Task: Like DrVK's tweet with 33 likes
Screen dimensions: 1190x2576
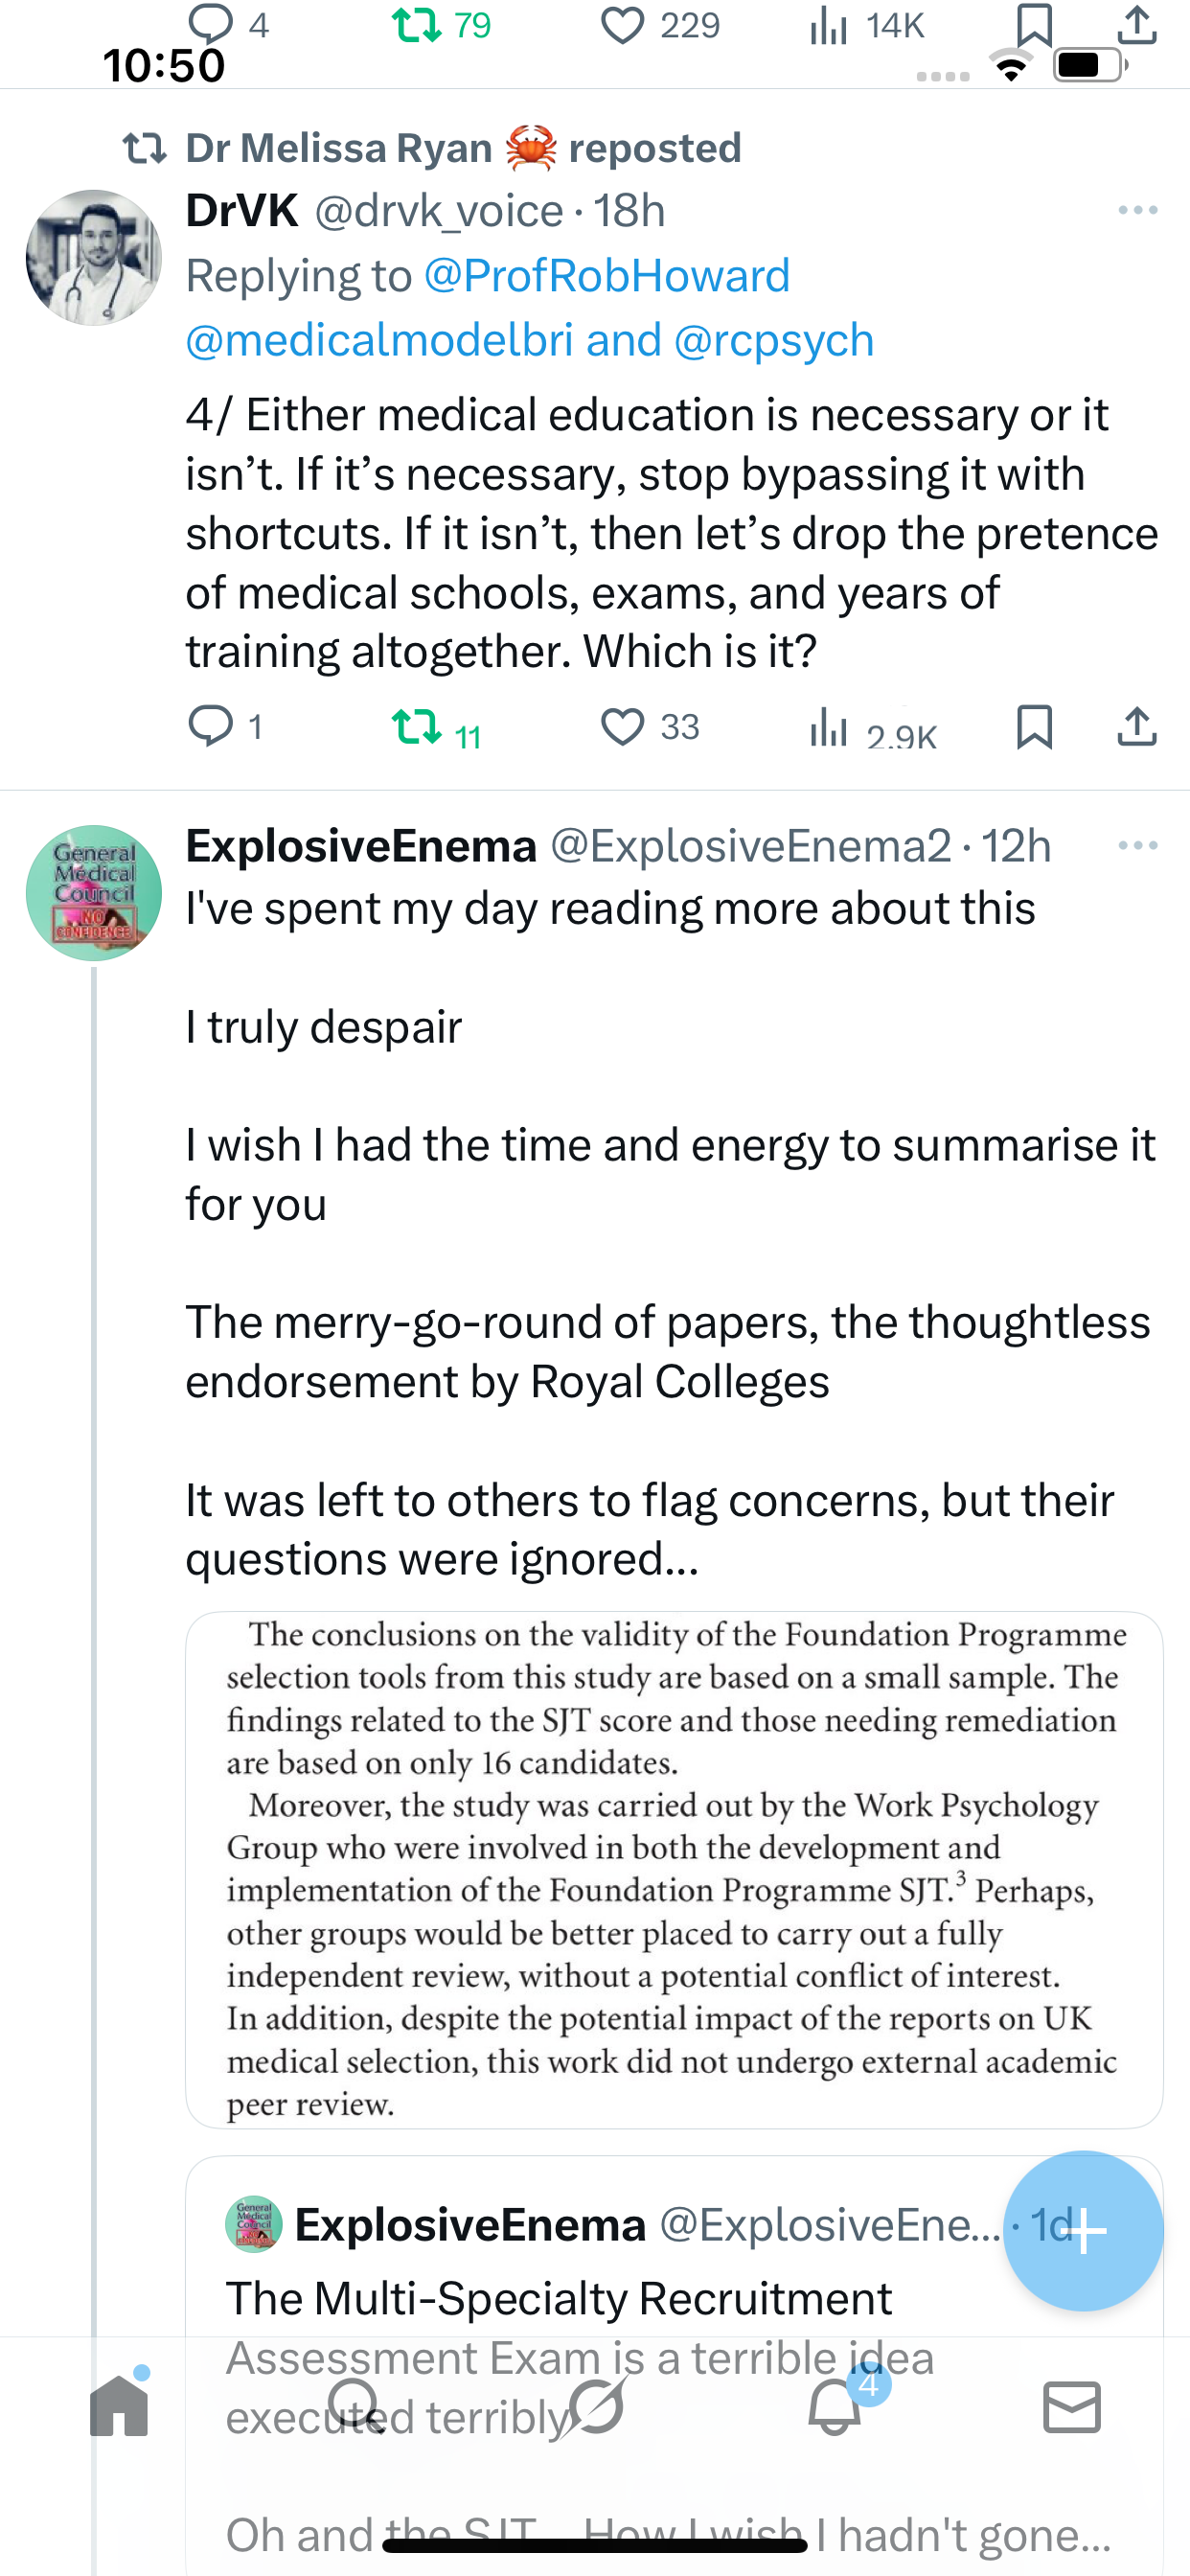Action: point(622,727)
